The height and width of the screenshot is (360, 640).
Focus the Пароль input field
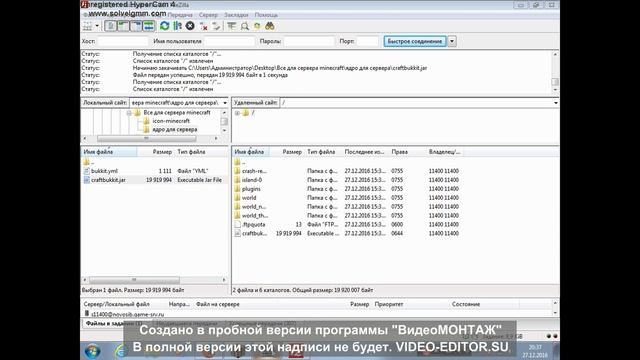[309, 41]
